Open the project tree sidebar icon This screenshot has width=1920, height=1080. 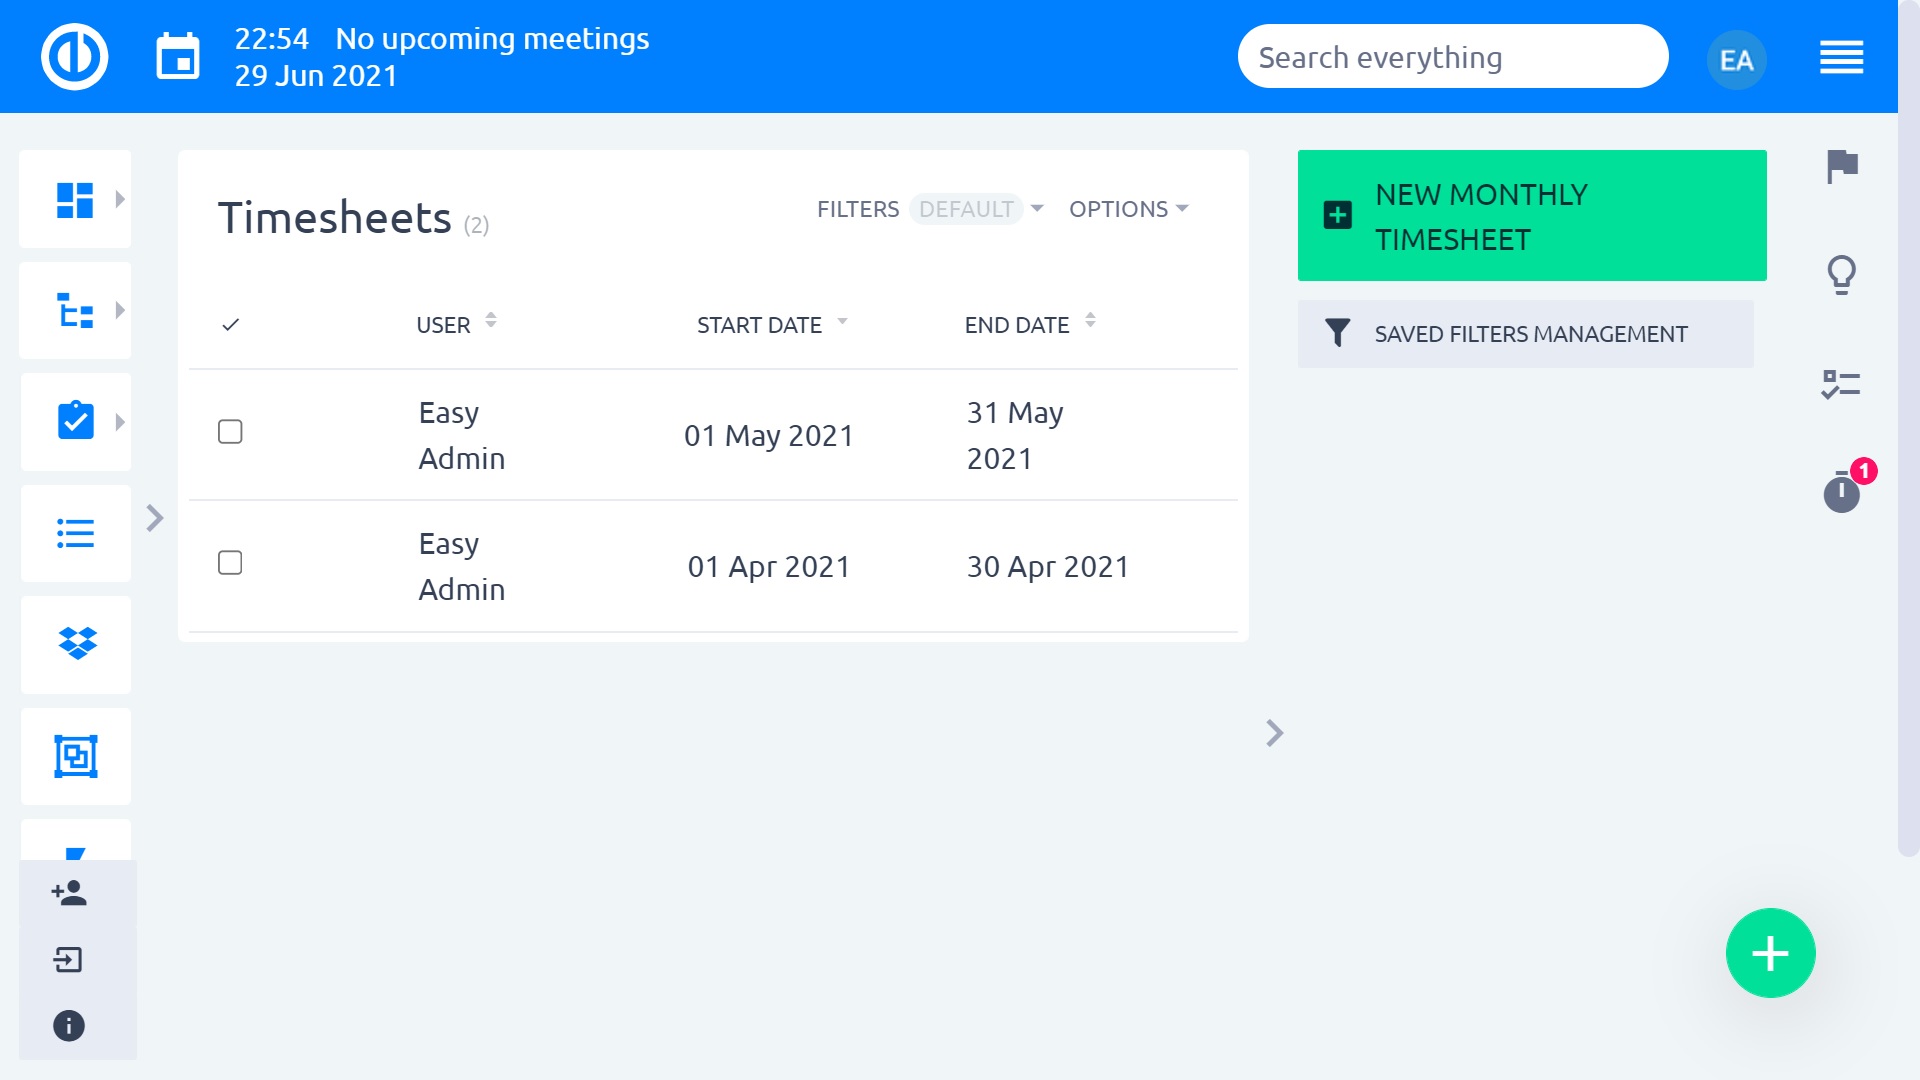coord(75,310)
